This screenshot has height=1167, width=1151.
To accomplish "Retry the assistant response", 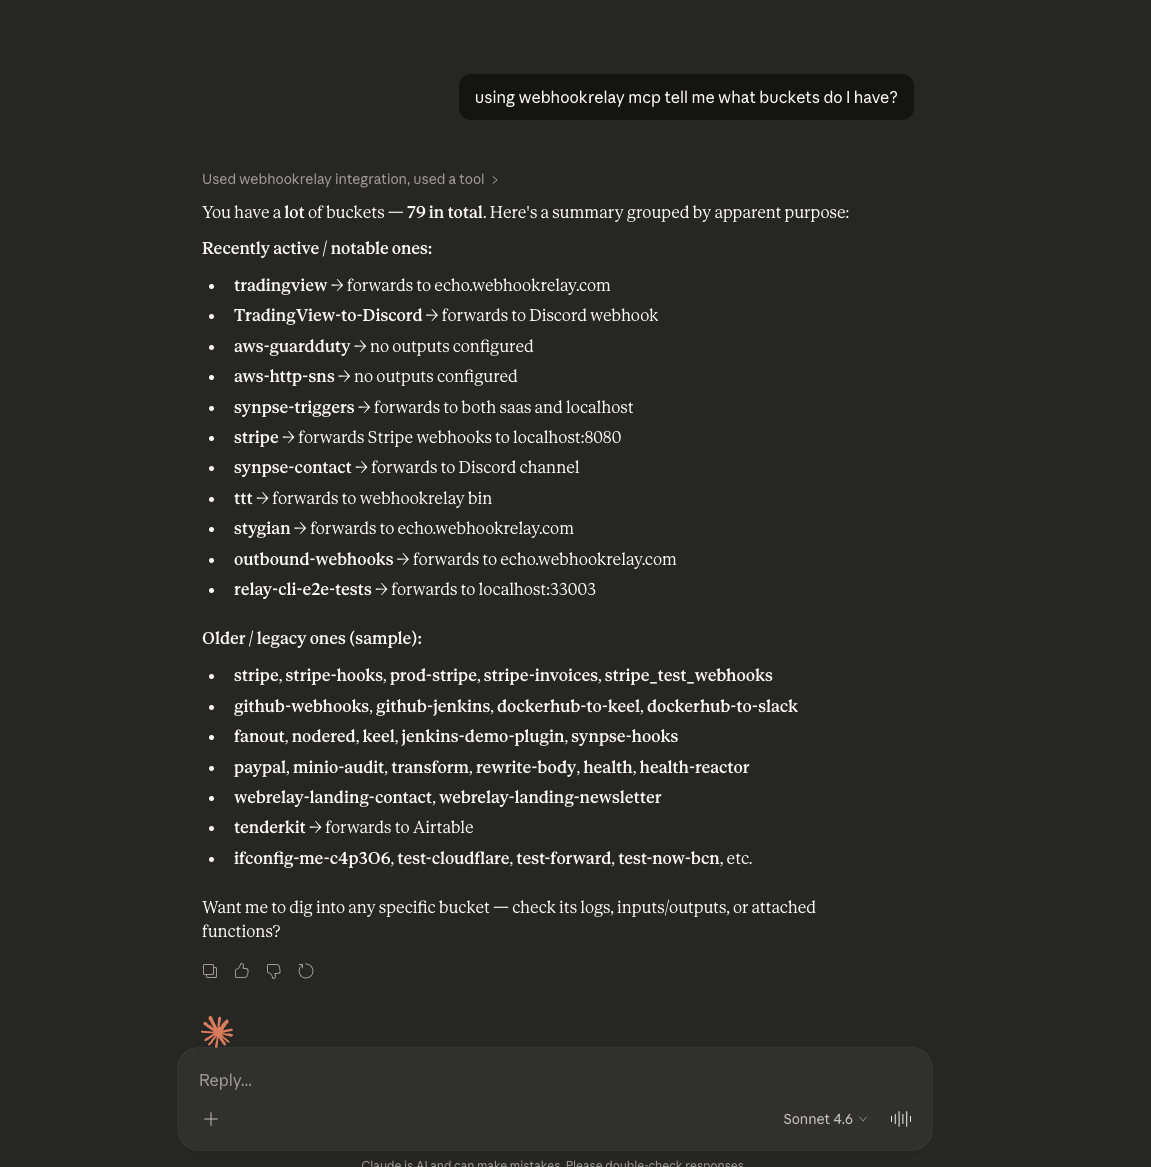I will click(306, 971).
